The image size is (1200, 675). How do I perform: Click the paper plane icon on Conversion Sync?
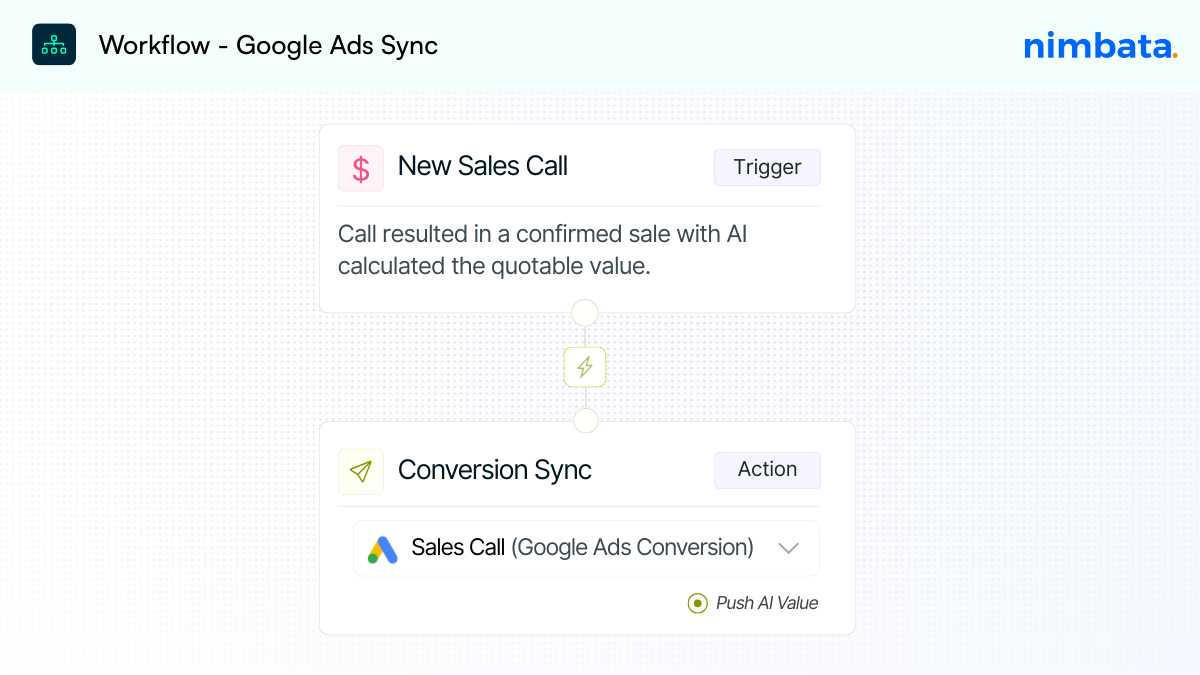361,471
